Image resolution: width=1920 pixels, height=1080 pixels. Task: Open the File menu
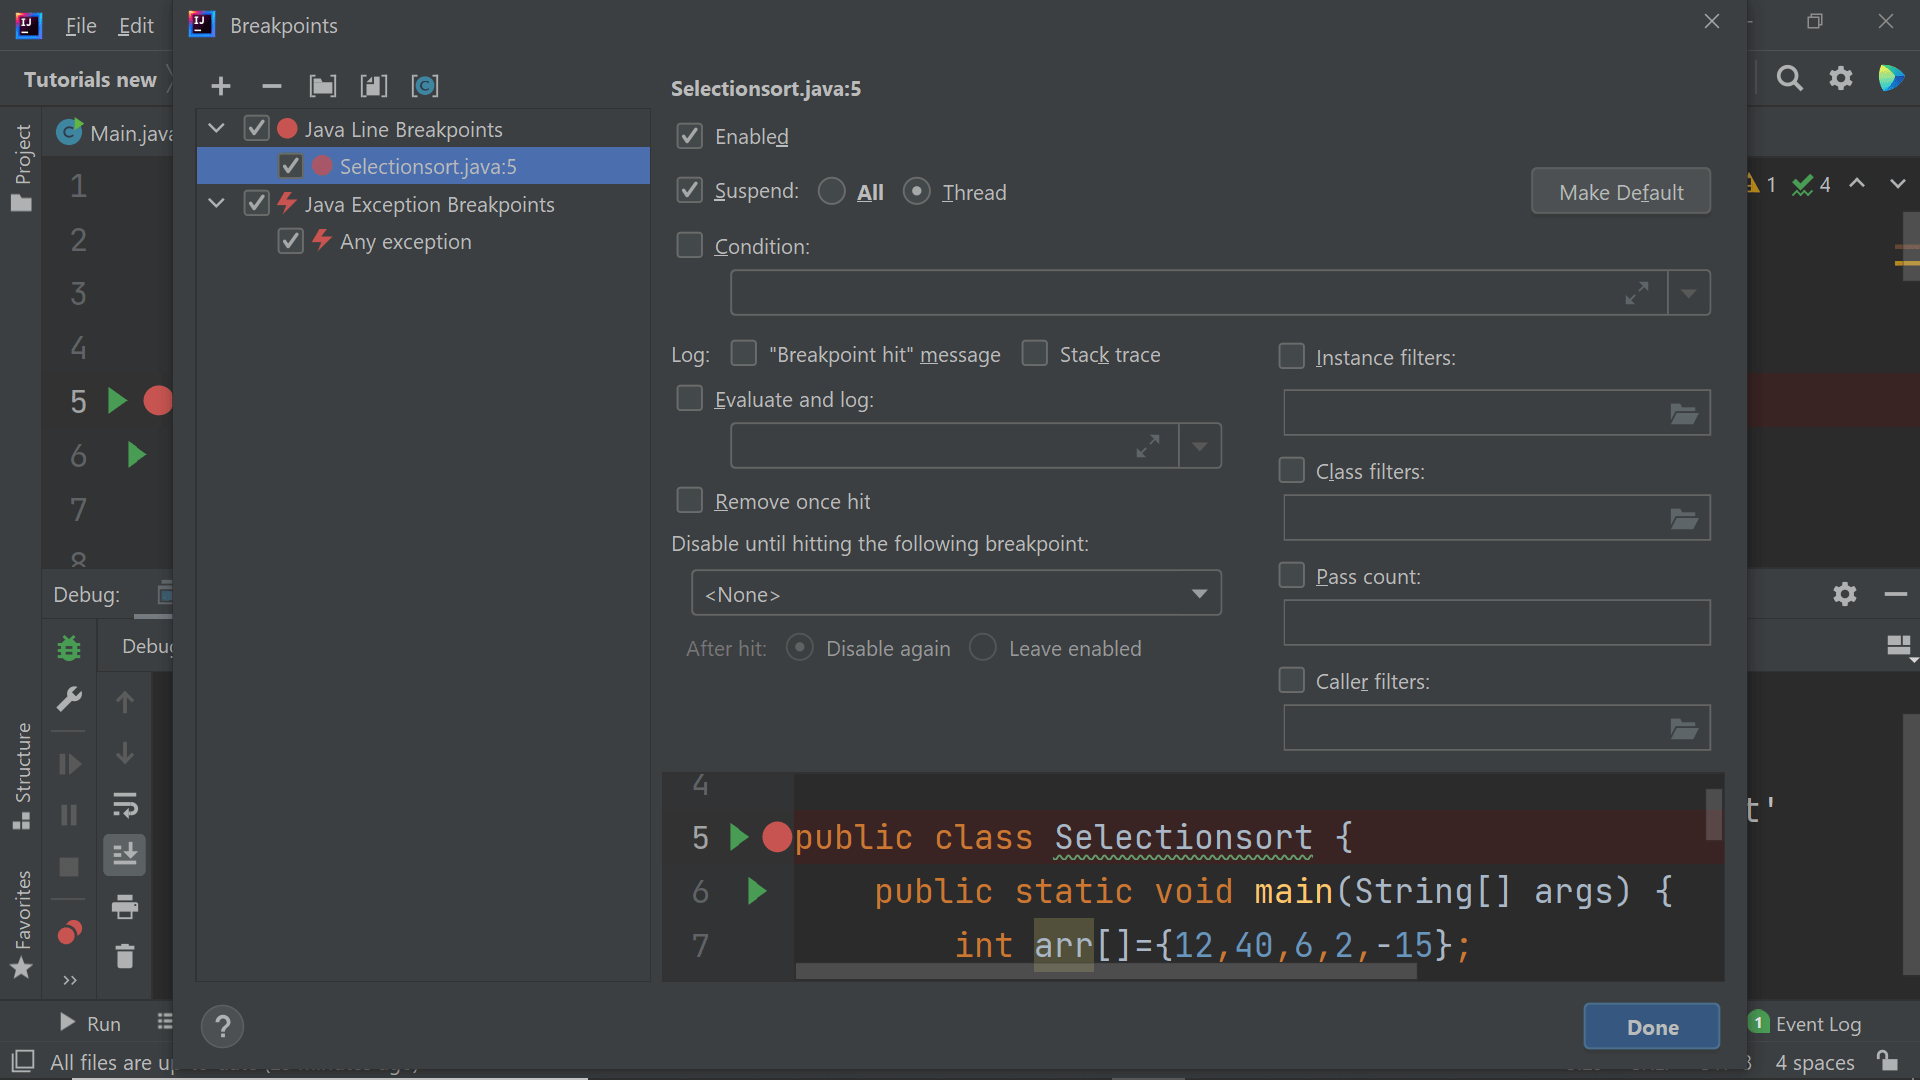click(x=80, y=25)
